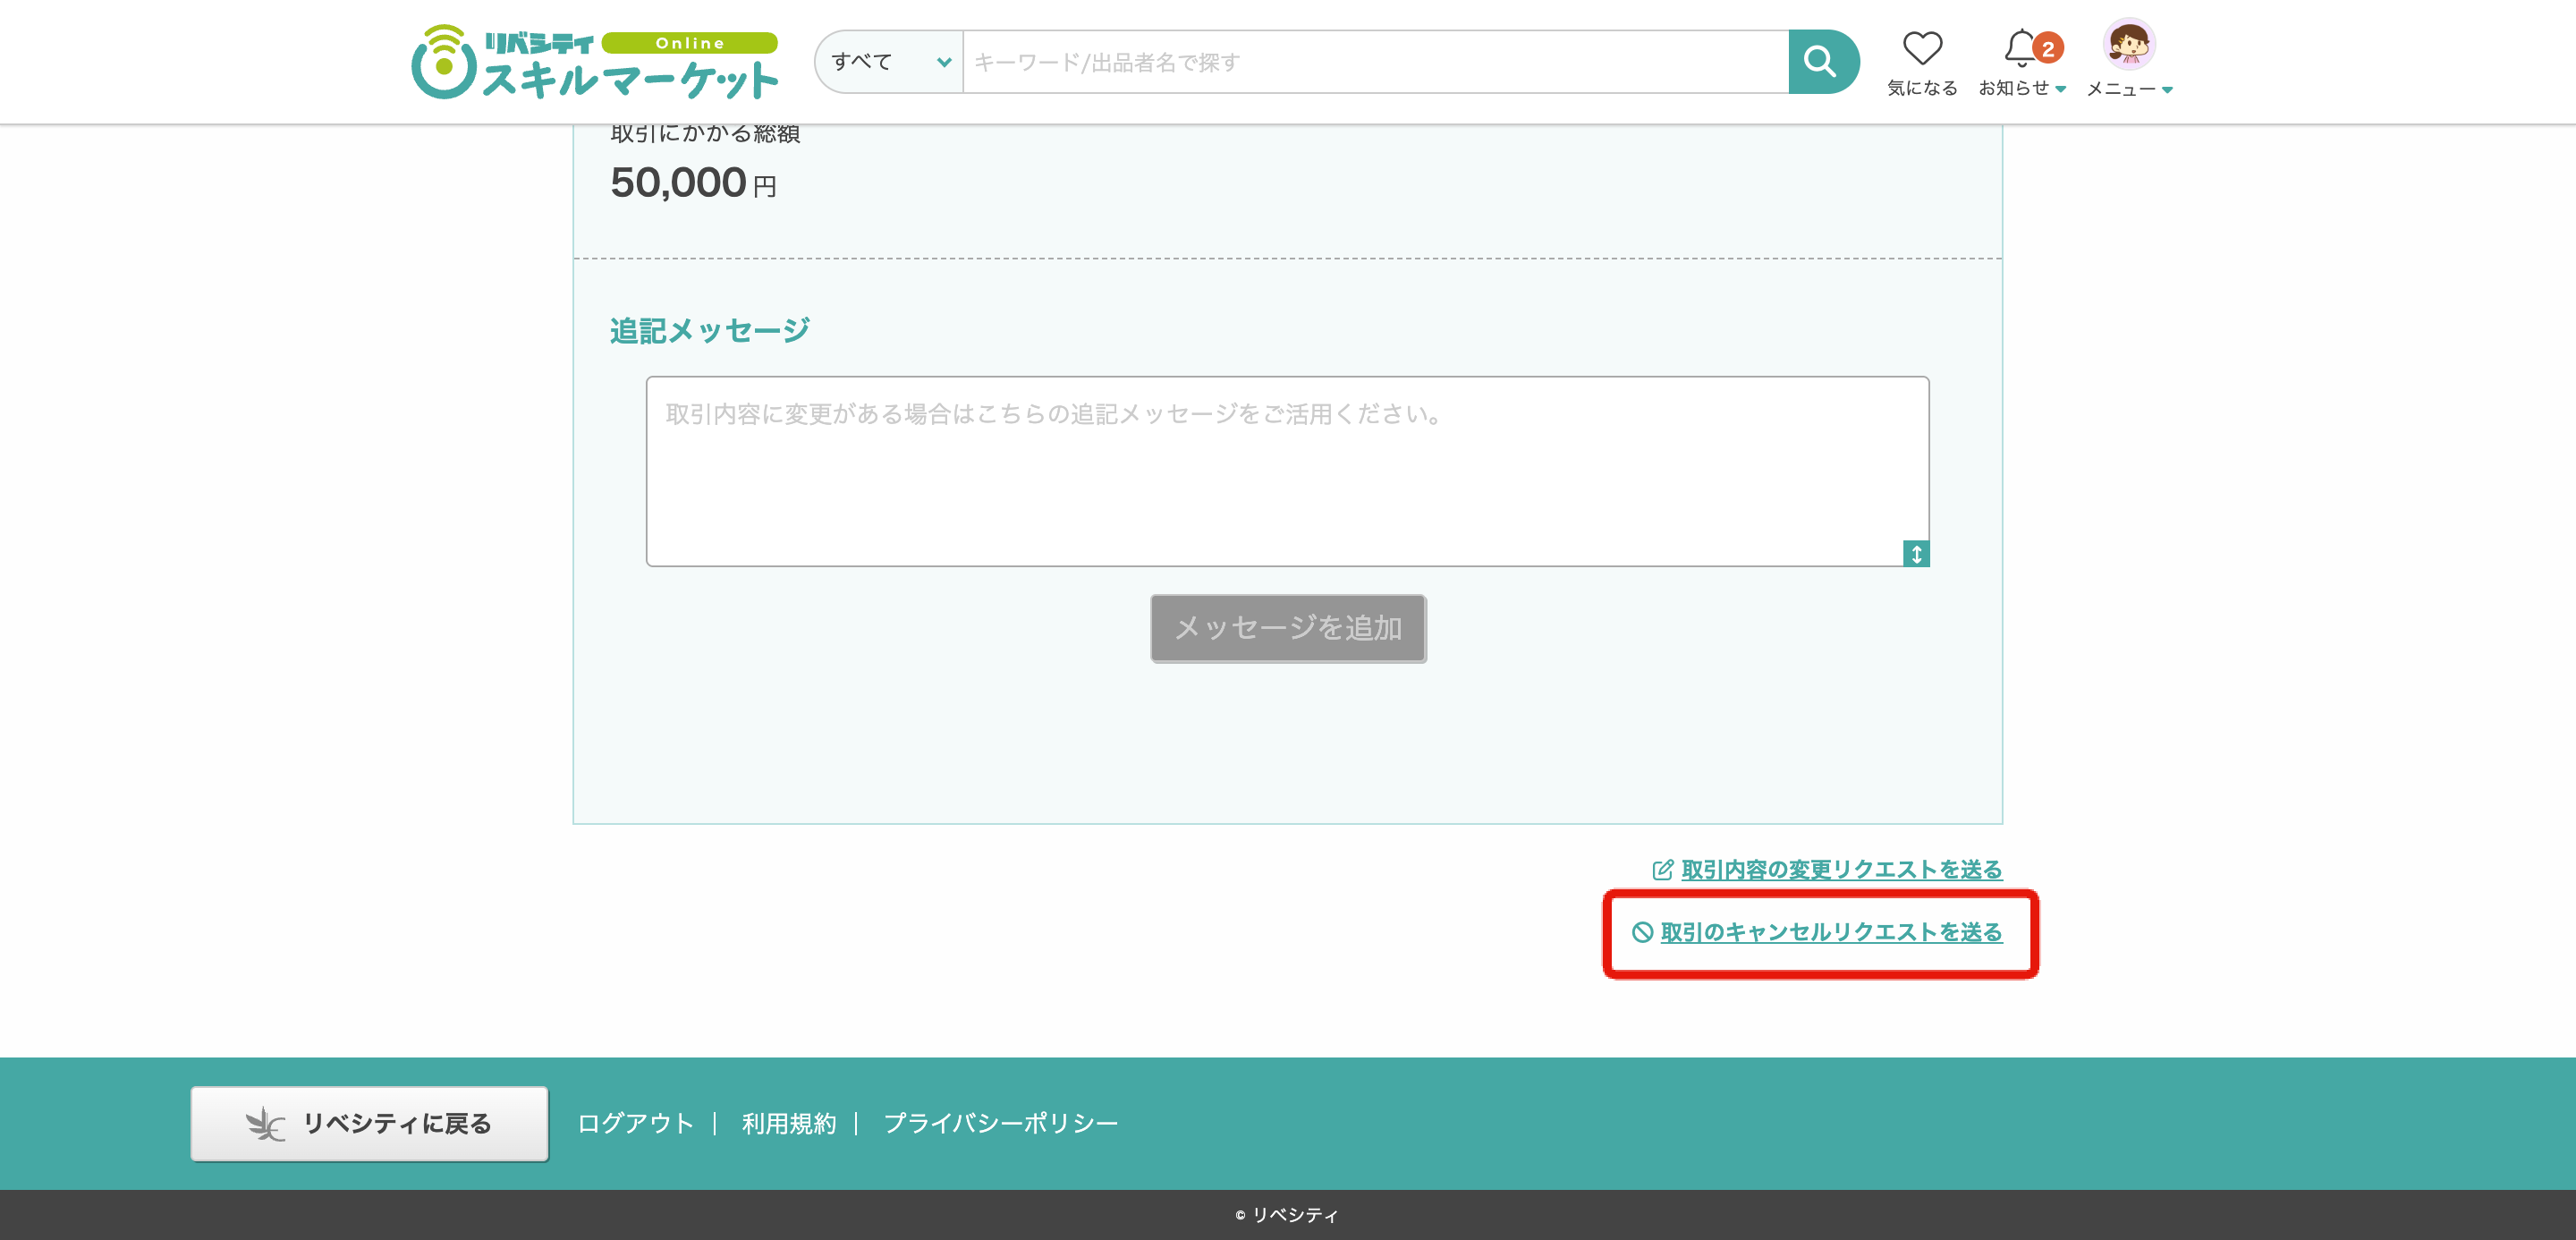This screenshot has height=1240, width=2576.
Task: Click the textarea resize handle icon
Action: [1916, 554]
